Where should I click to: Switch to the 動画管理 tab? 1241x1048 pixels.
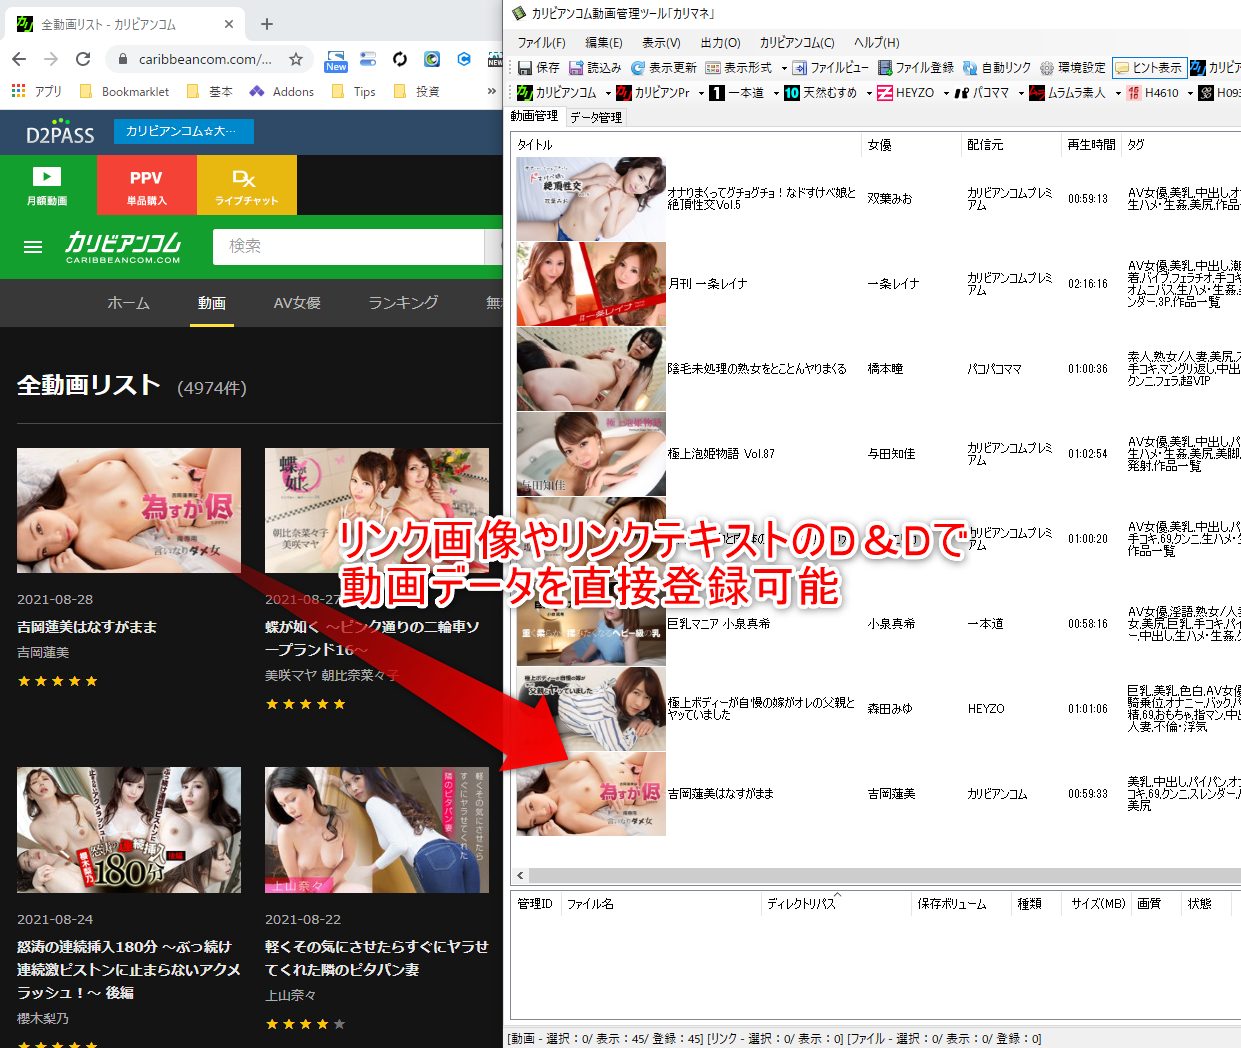[x=535, y=116]
